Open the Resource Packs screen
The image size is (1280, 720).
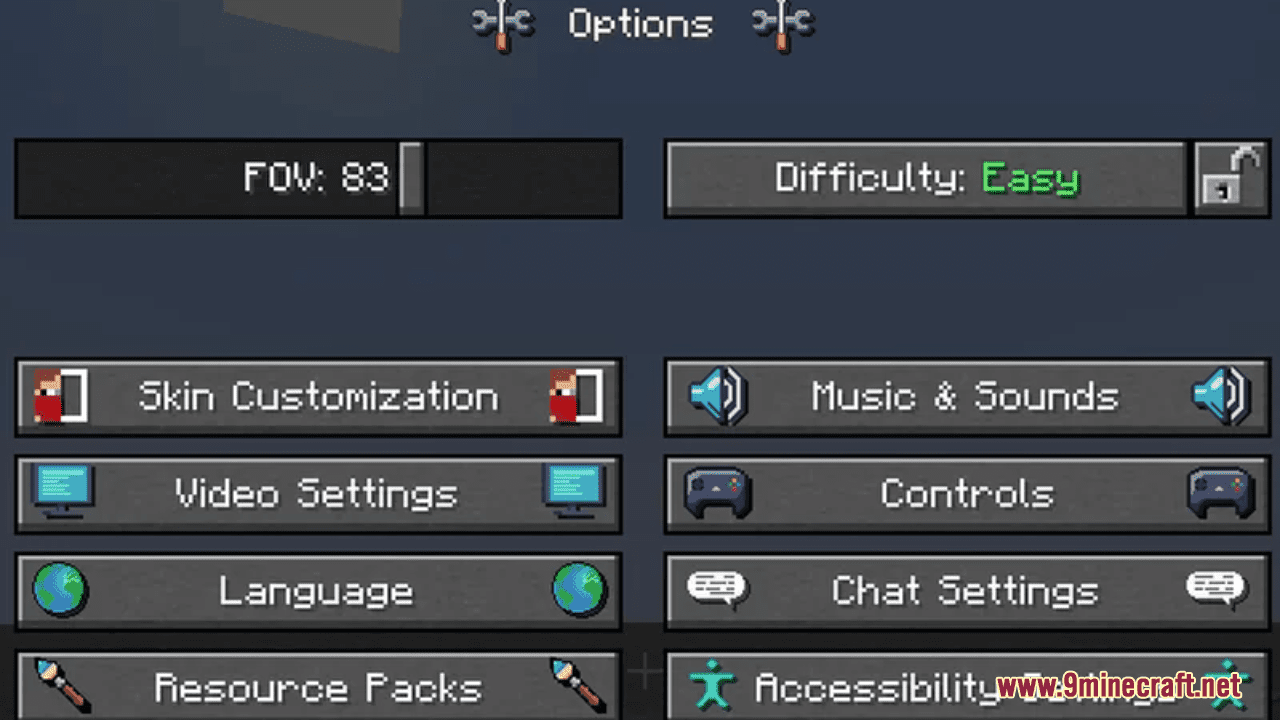318,686
